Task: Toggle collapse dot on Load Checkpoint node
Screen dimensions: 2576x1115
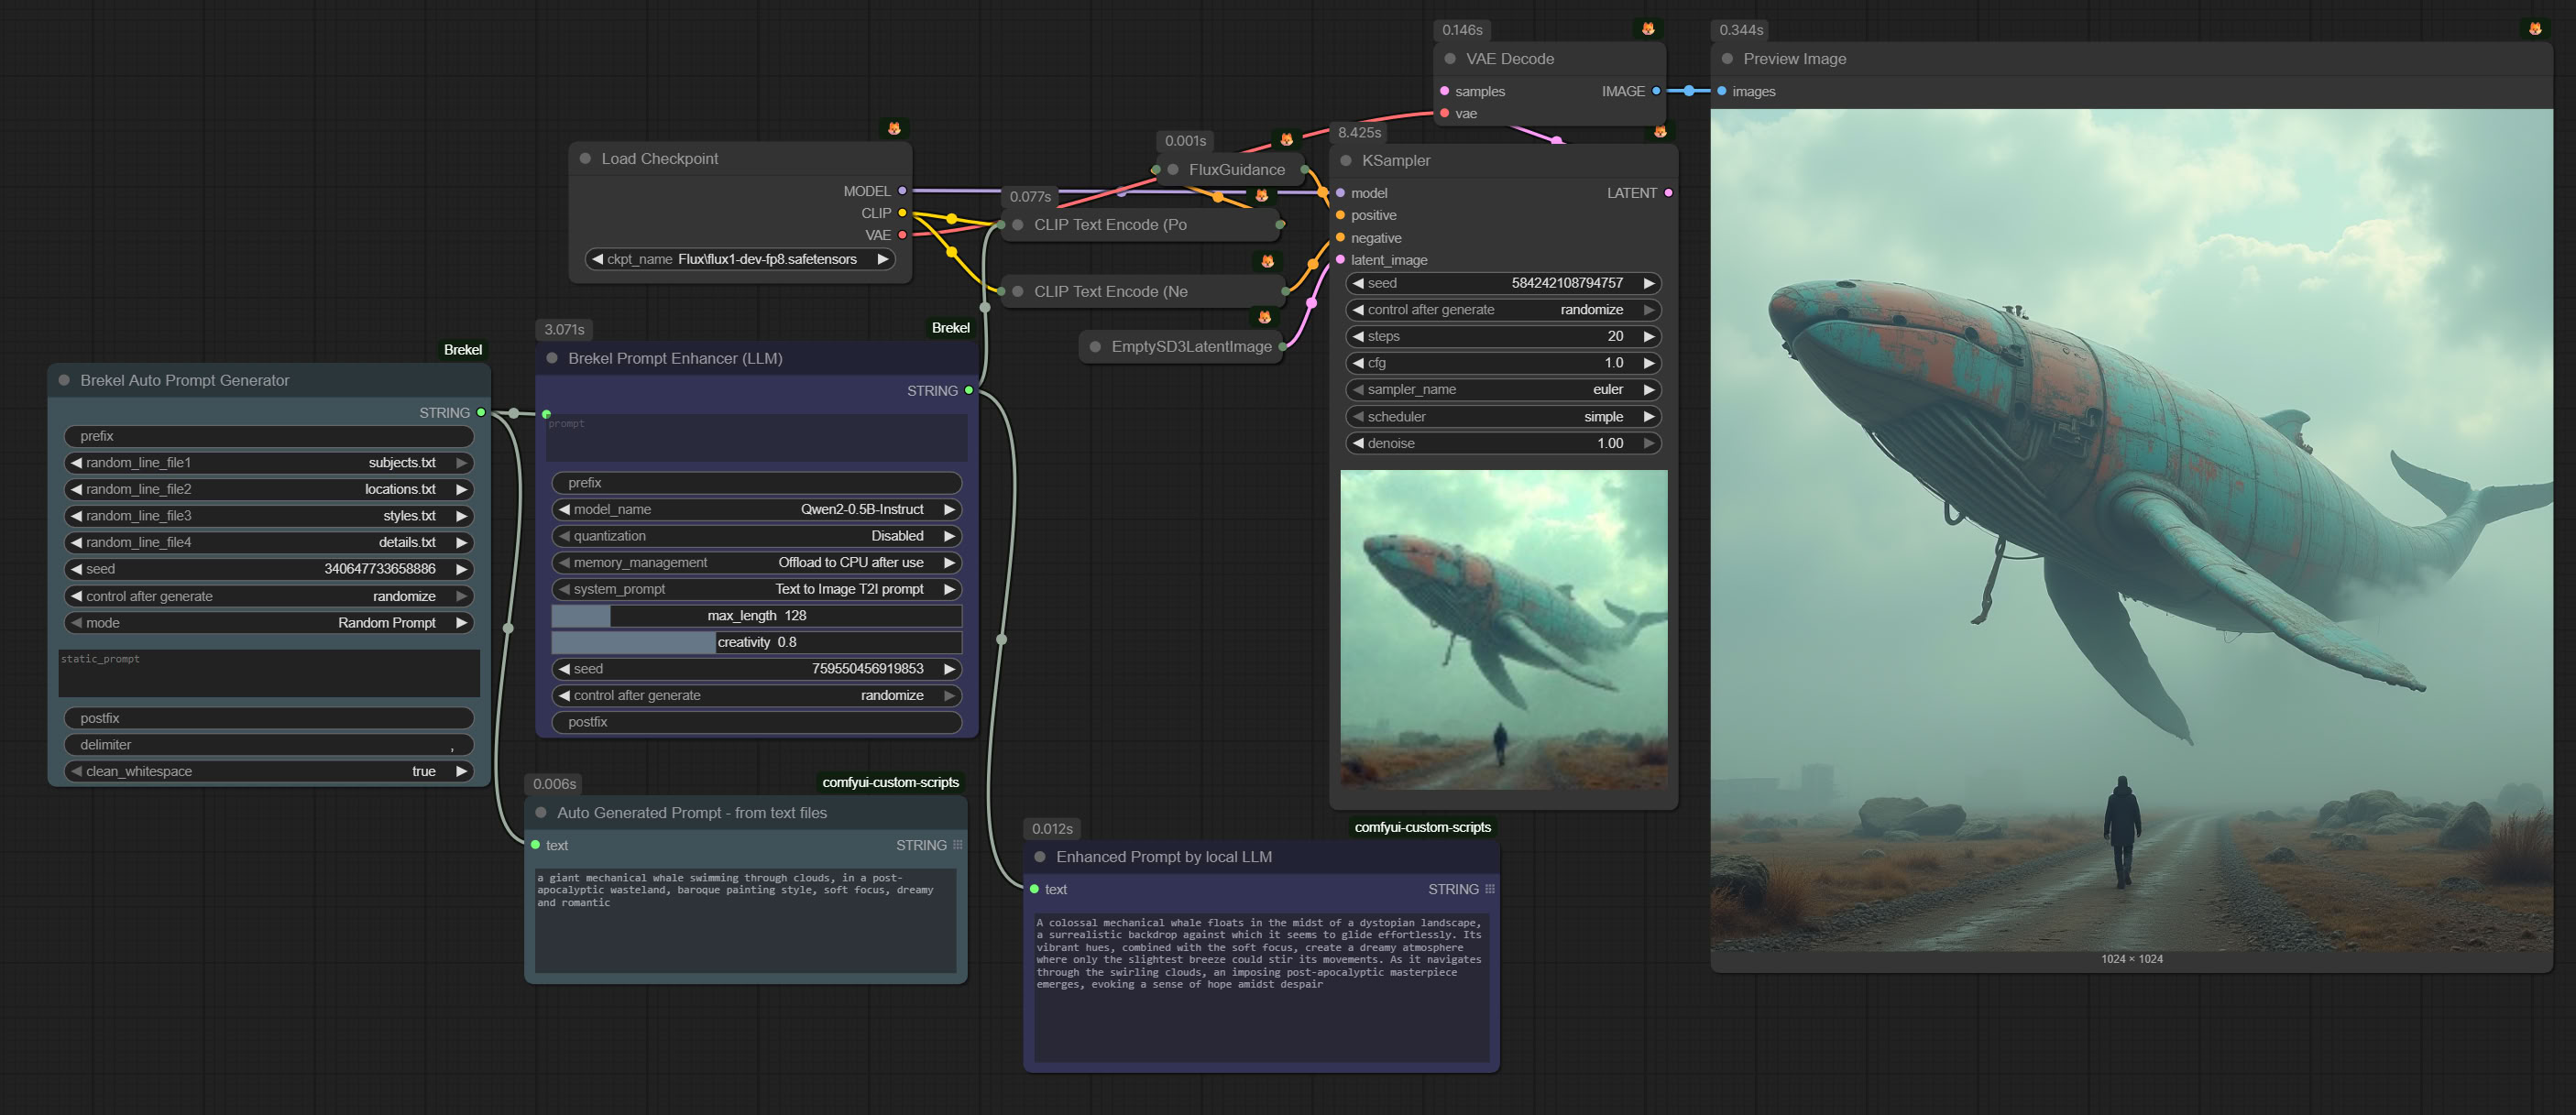Action: click(x=585, y=158)
